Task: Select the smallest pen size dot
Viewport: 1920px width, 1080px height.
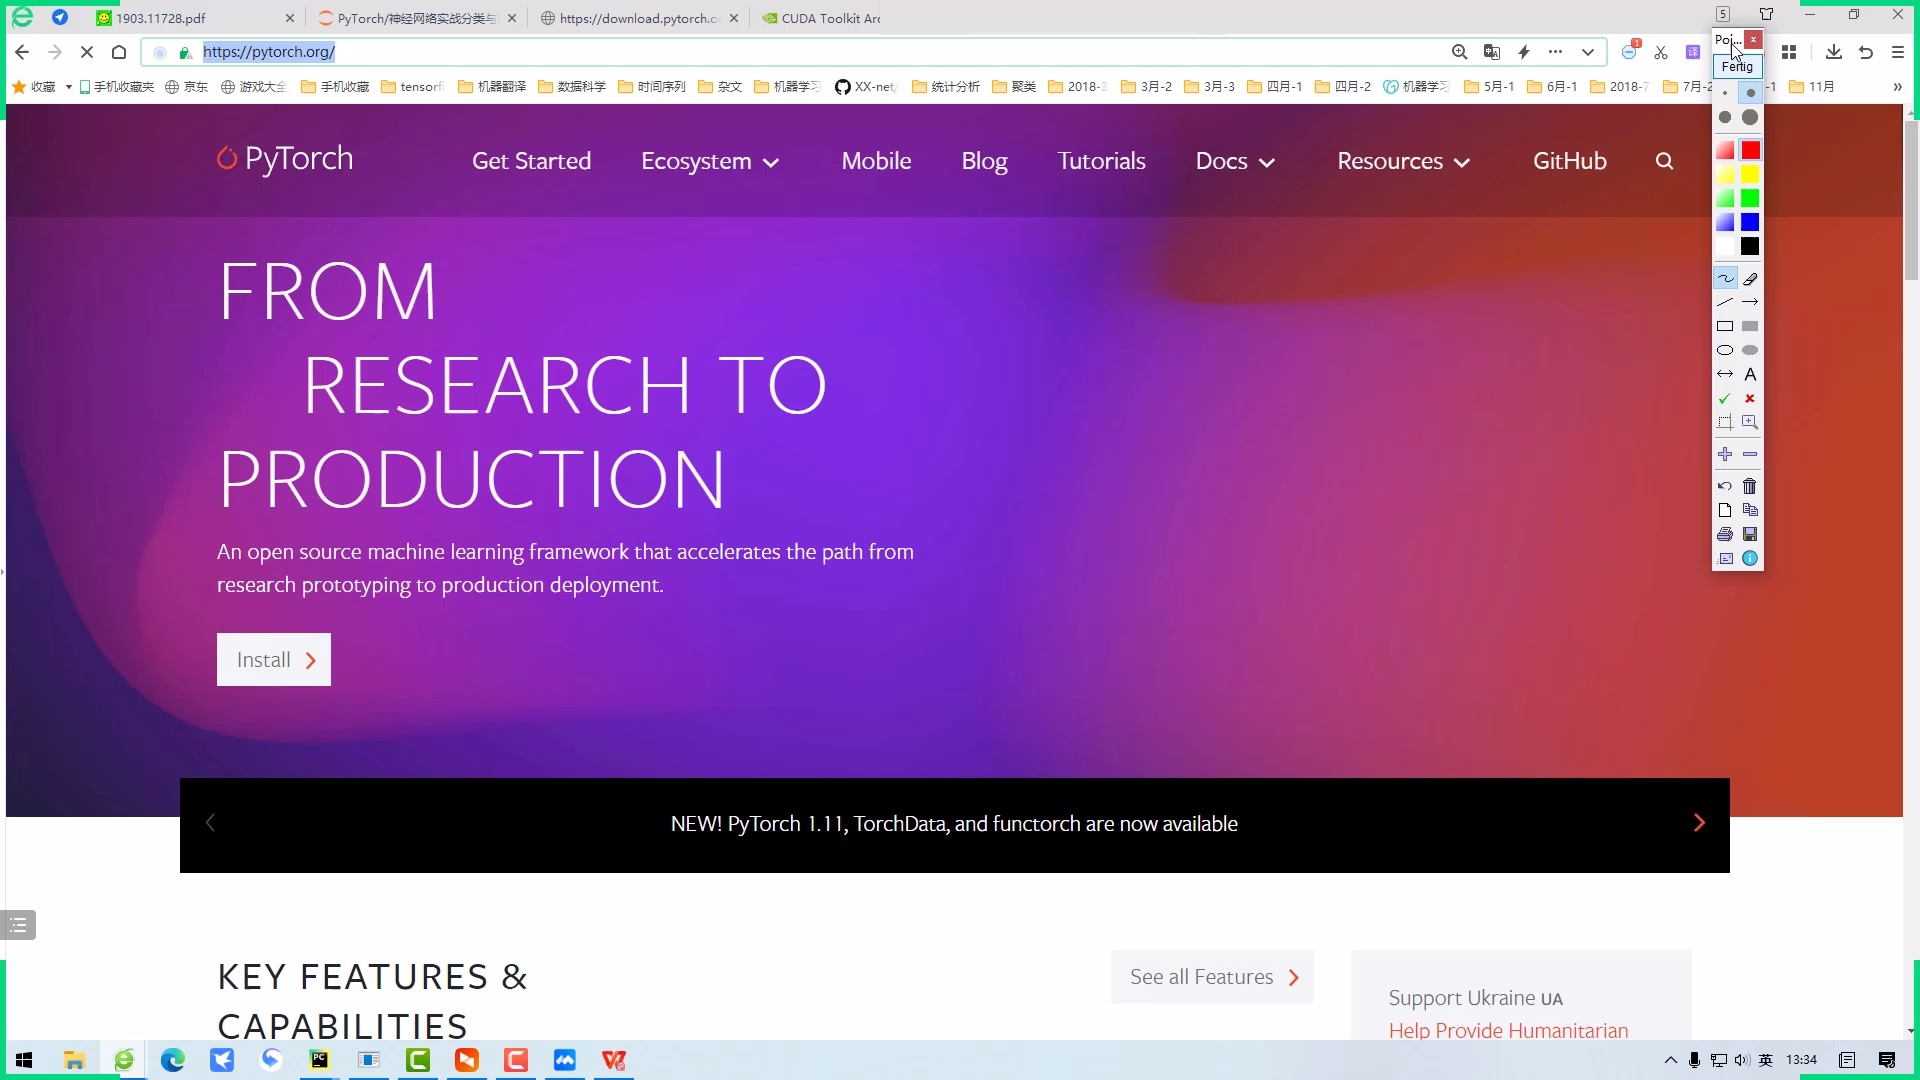Action: (1725, 93)
